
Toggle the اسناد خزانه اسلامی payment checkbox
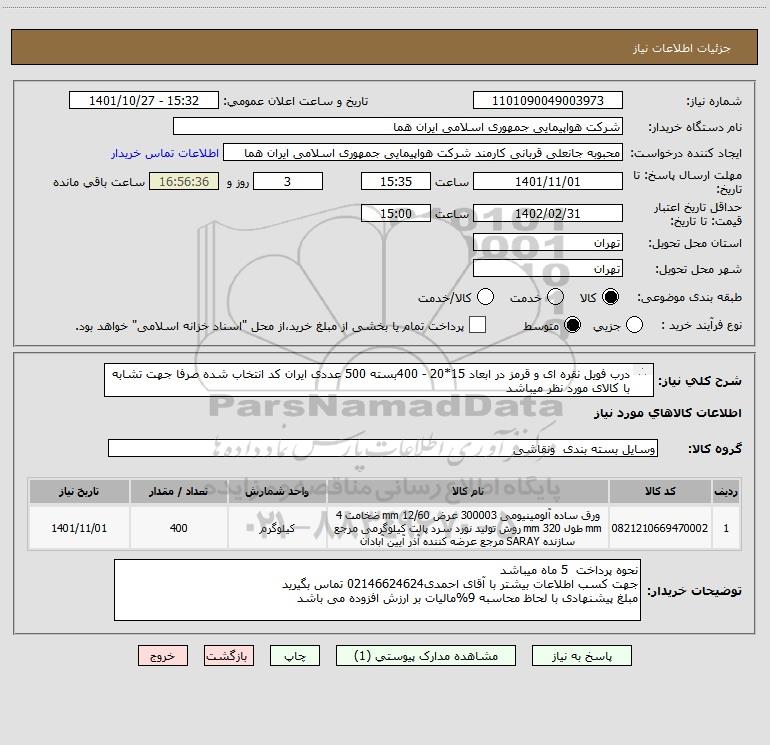(x=477, y=325)
